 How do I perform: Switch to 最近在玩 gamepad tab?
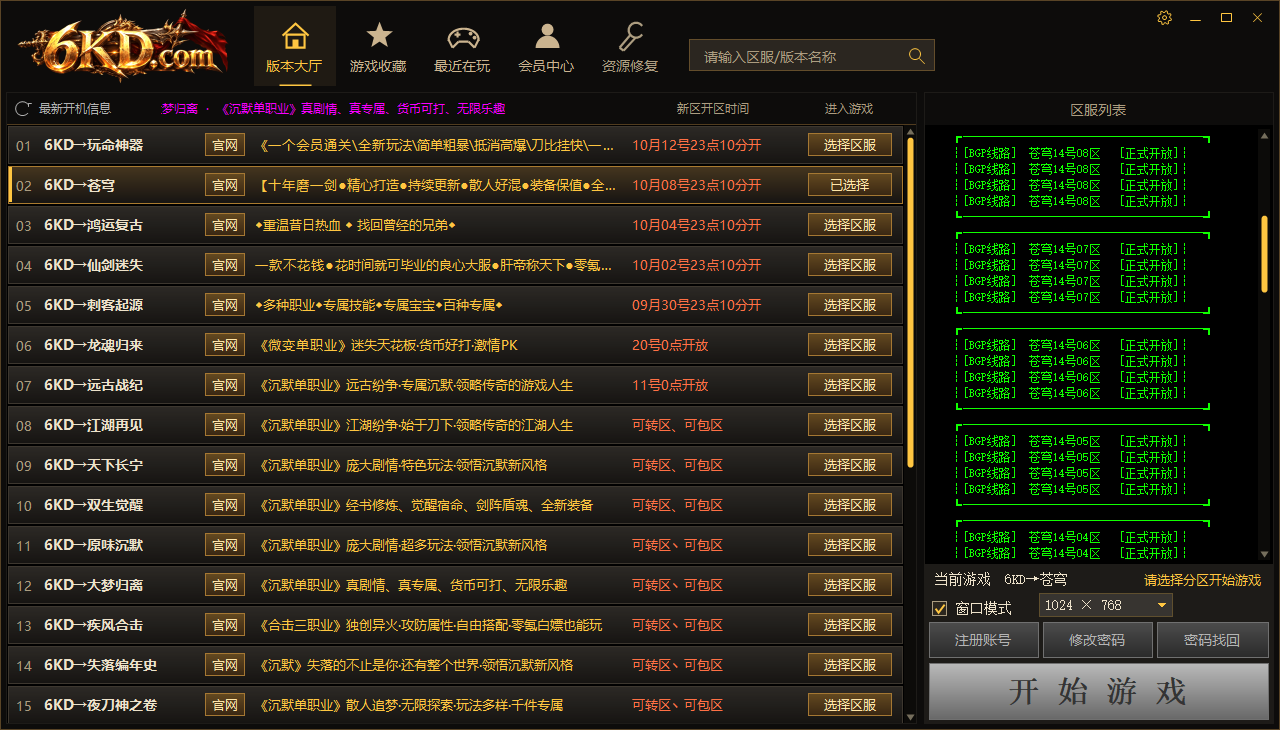point(462,46)
